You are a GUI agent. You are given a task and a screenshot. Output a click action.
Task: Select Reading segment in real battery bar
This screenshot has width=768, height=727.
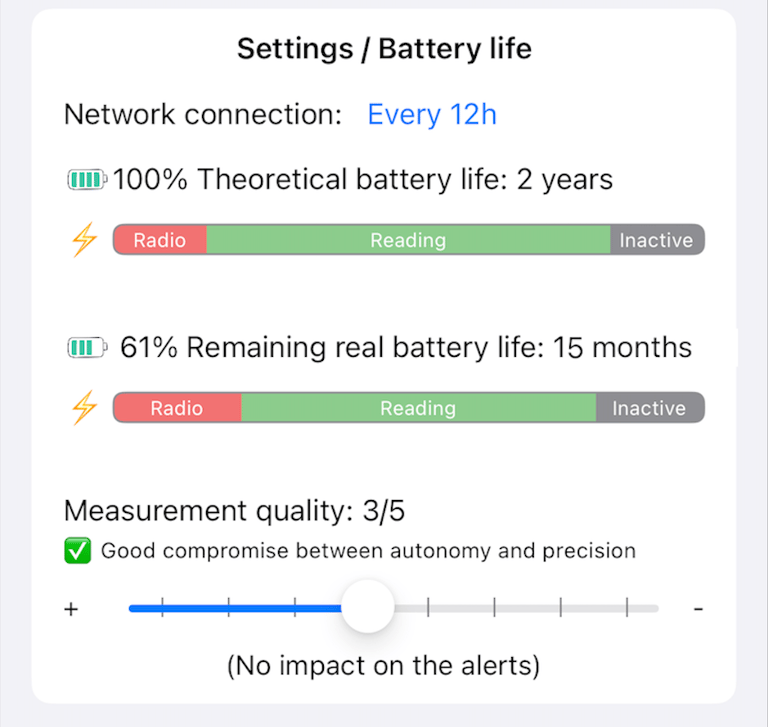419,408
